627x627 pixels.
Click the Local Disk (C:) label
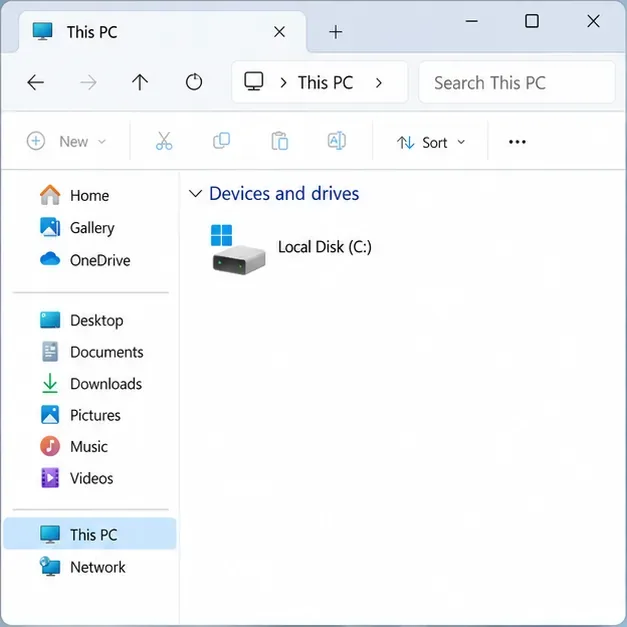(x=325, y=247)
